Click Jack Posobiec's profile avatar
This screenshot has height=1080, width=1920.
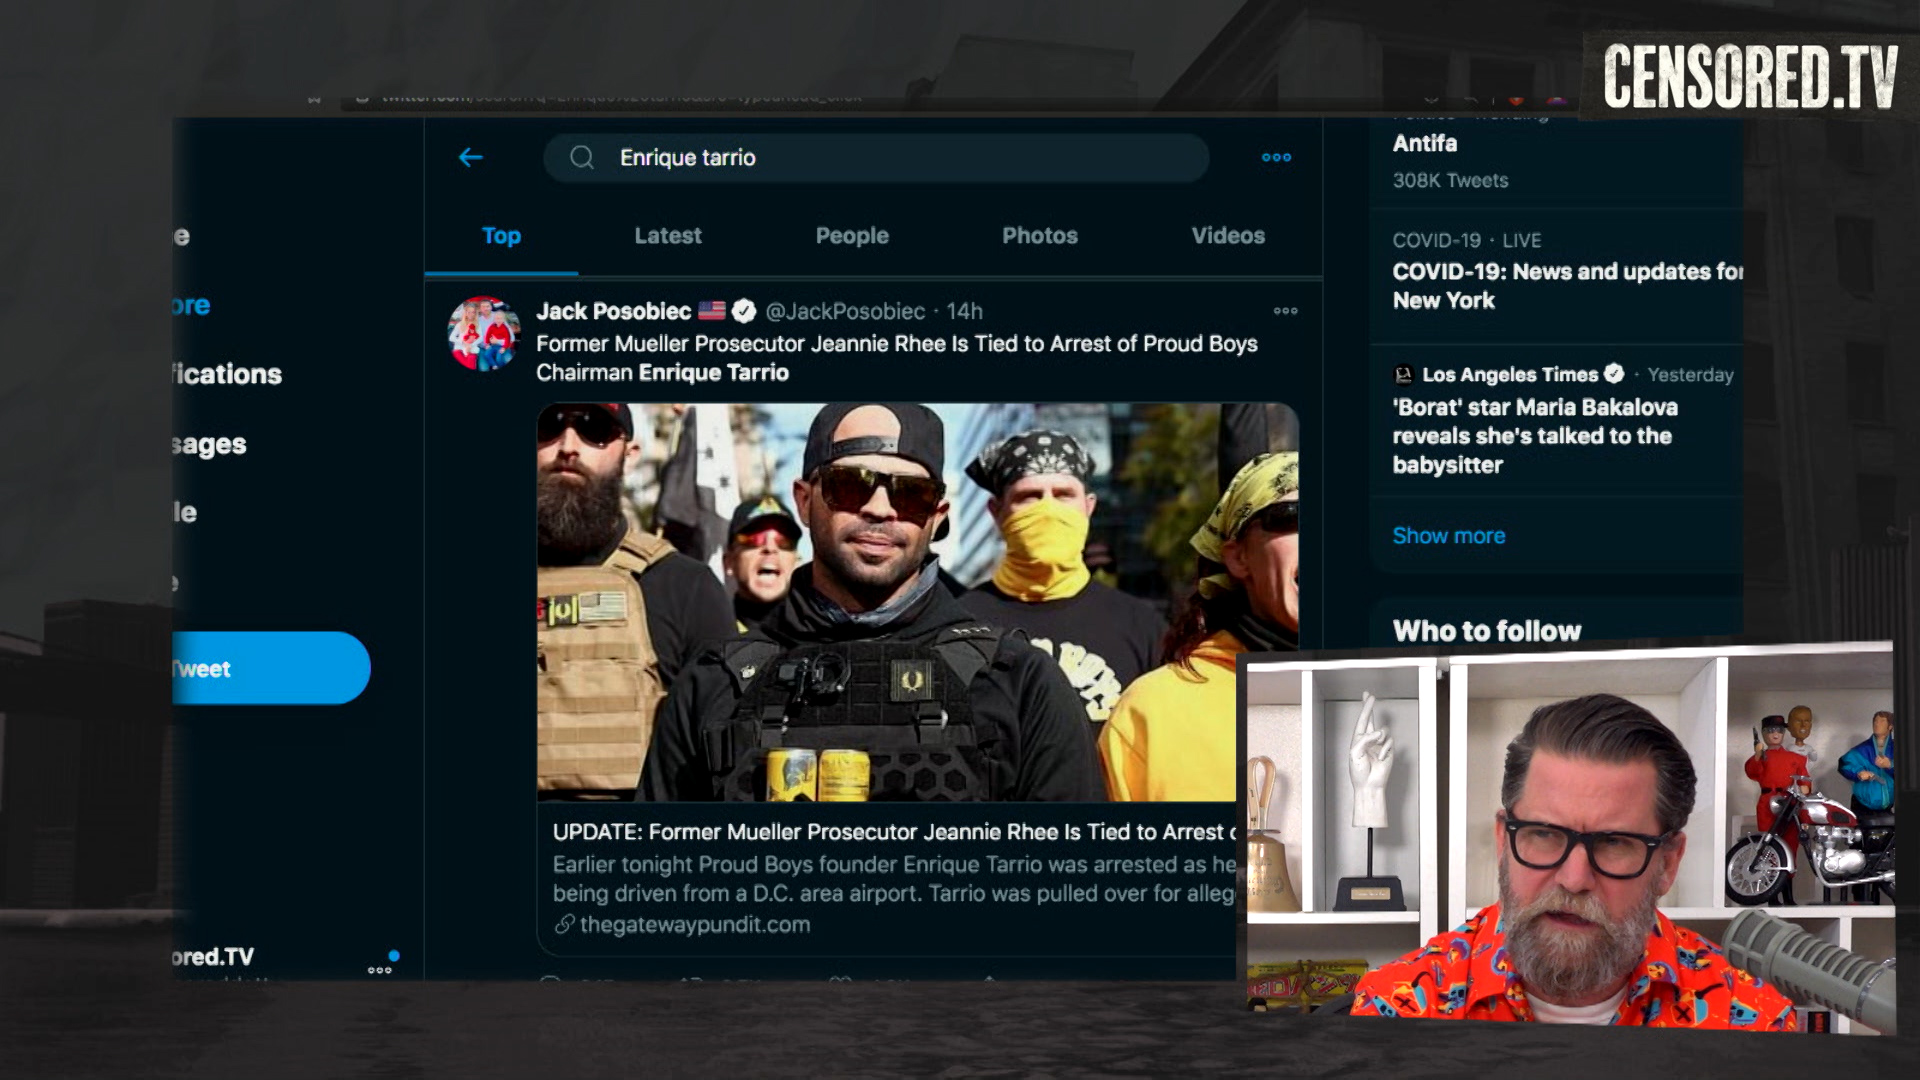[484, 333]
